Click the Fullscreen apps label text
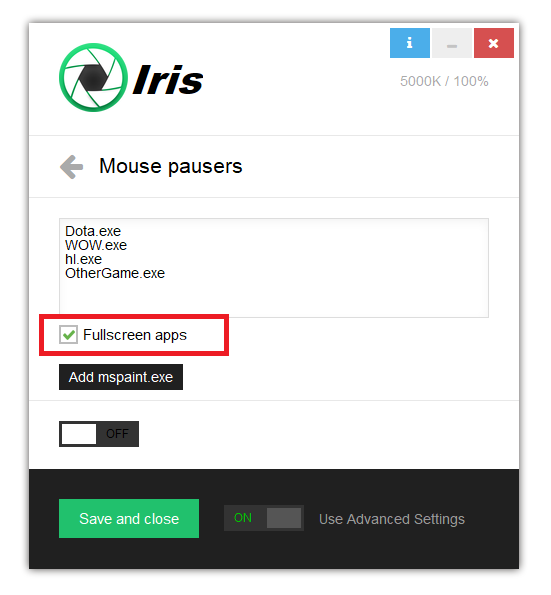 [x=135, y=335]
